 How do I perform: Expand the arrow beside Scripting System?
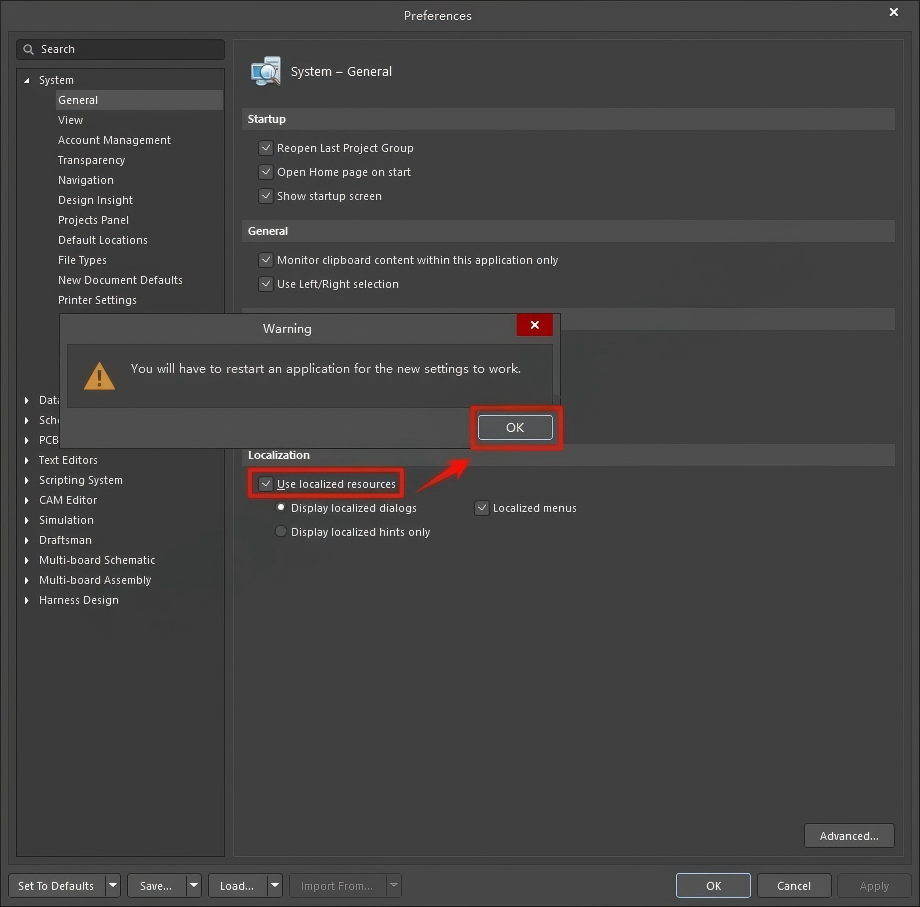tap(26, 480)
